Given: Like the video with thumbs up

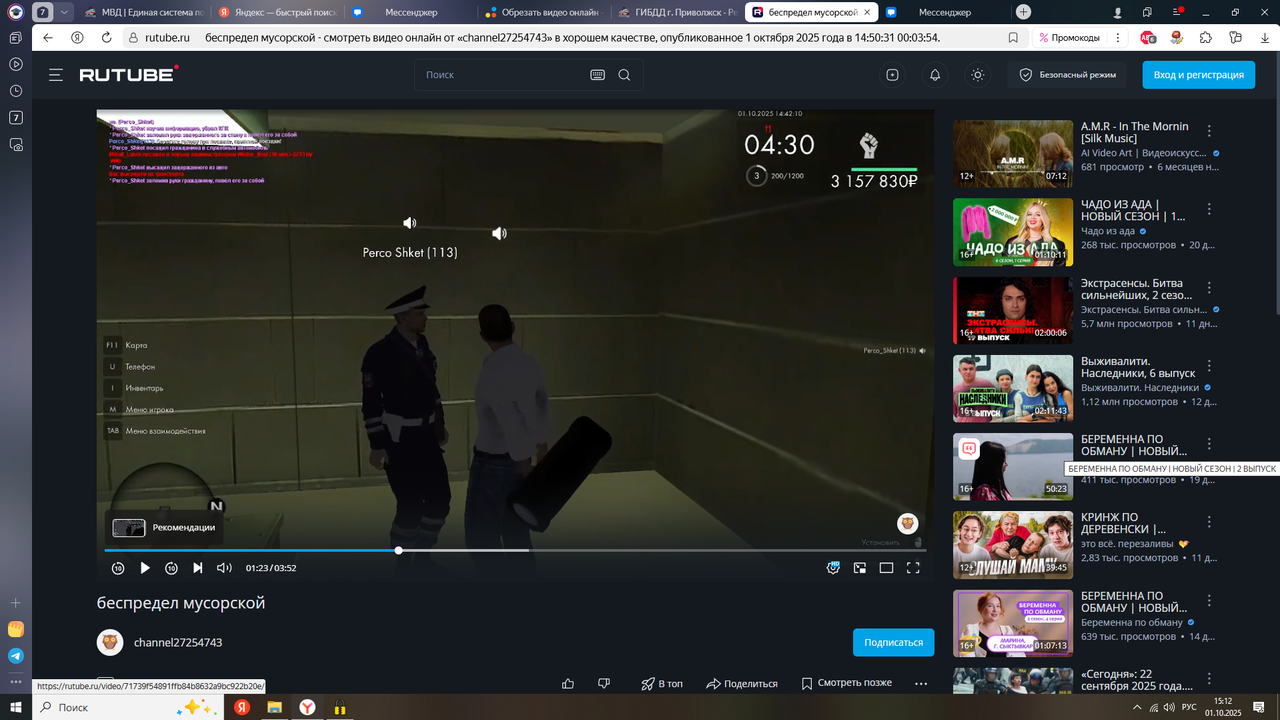Looking at the screenshot, I should point(568,684).
